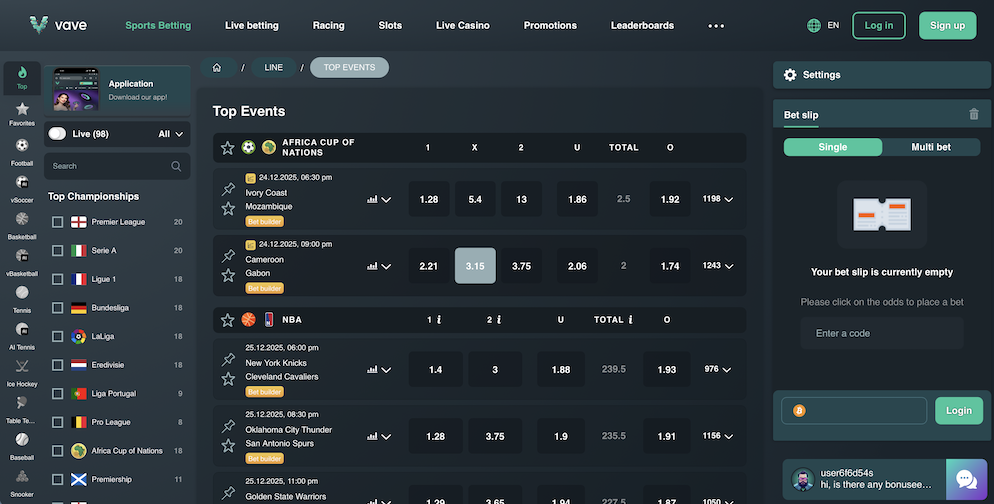Open the Slots menu
The width and height of the screenshot is (994, 504).
point(390,25)
